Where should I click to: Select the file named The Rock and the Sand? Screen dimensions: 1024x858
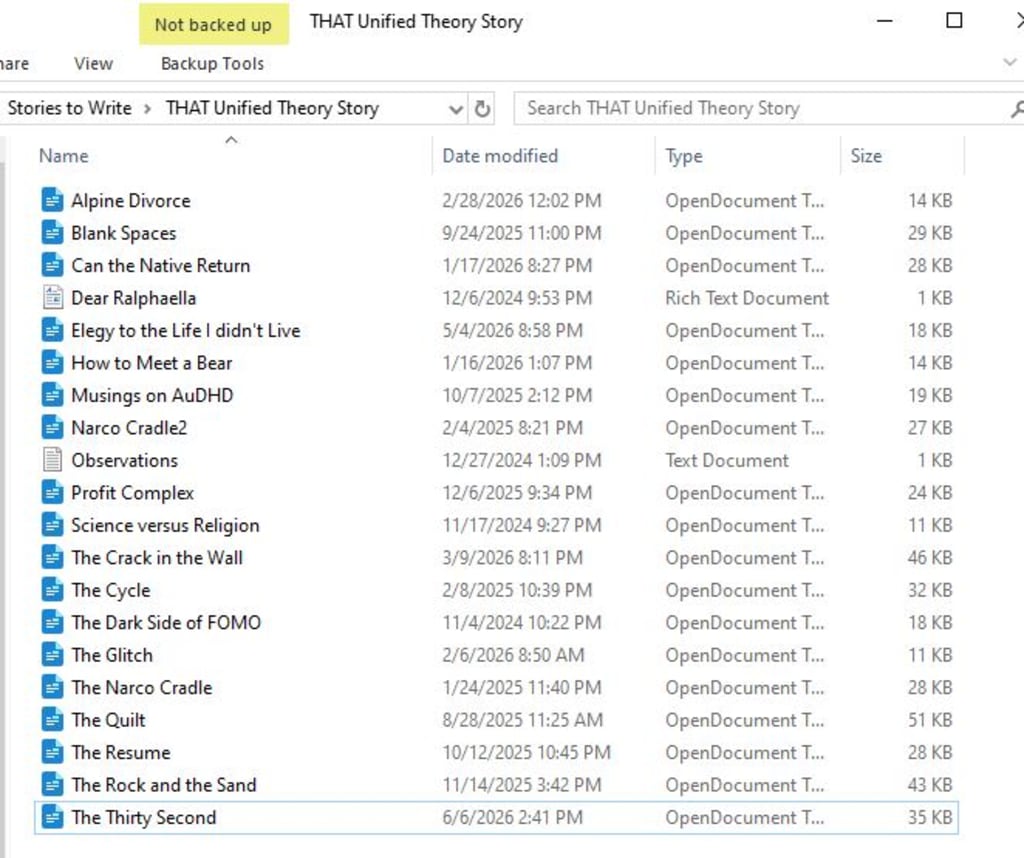(164, 785)
